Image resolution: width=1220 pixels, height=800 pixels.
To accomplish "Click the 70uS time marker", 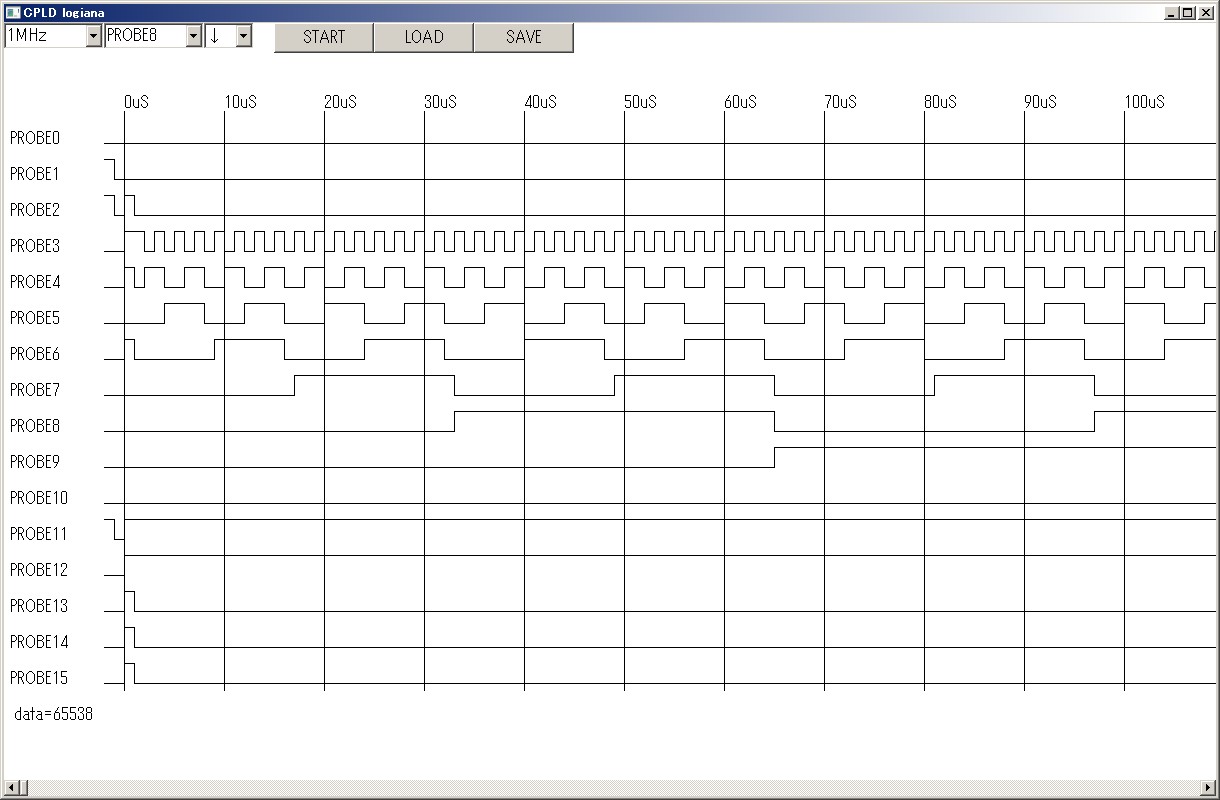I will (841, 102).
